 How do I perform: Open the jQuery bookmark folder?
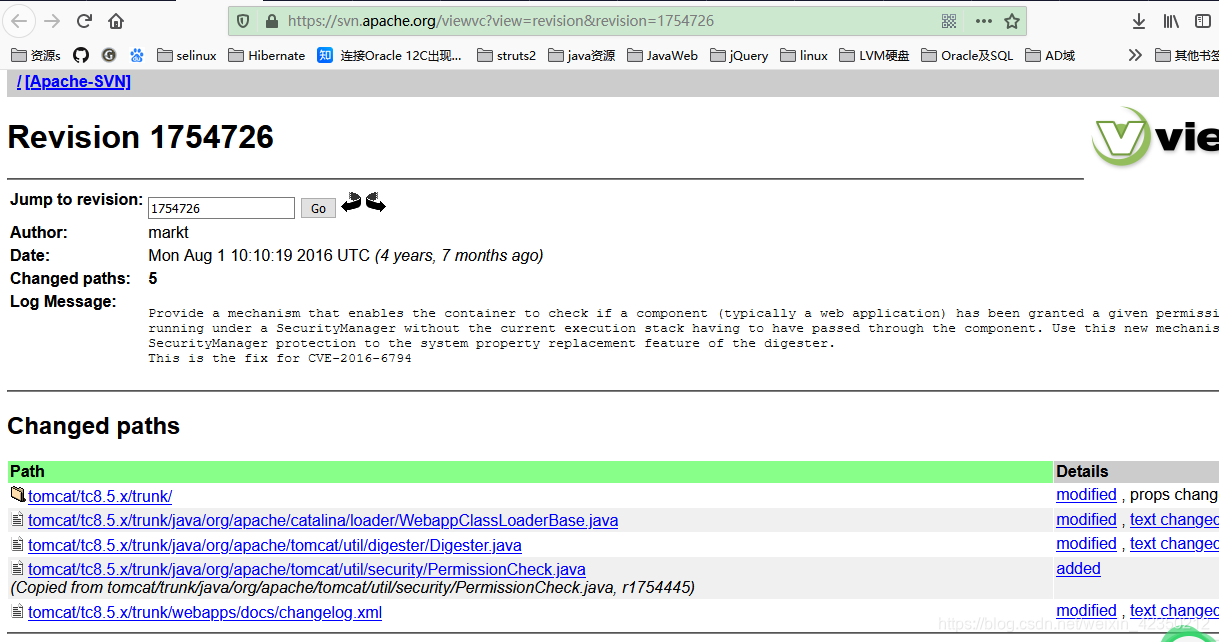739,55
